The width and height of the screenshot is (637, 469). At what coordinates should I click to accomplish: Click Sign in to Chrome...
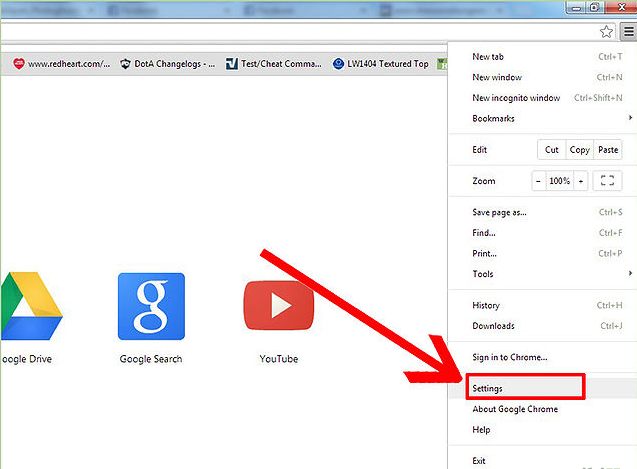pyautogui.click(x=542, y=357)
